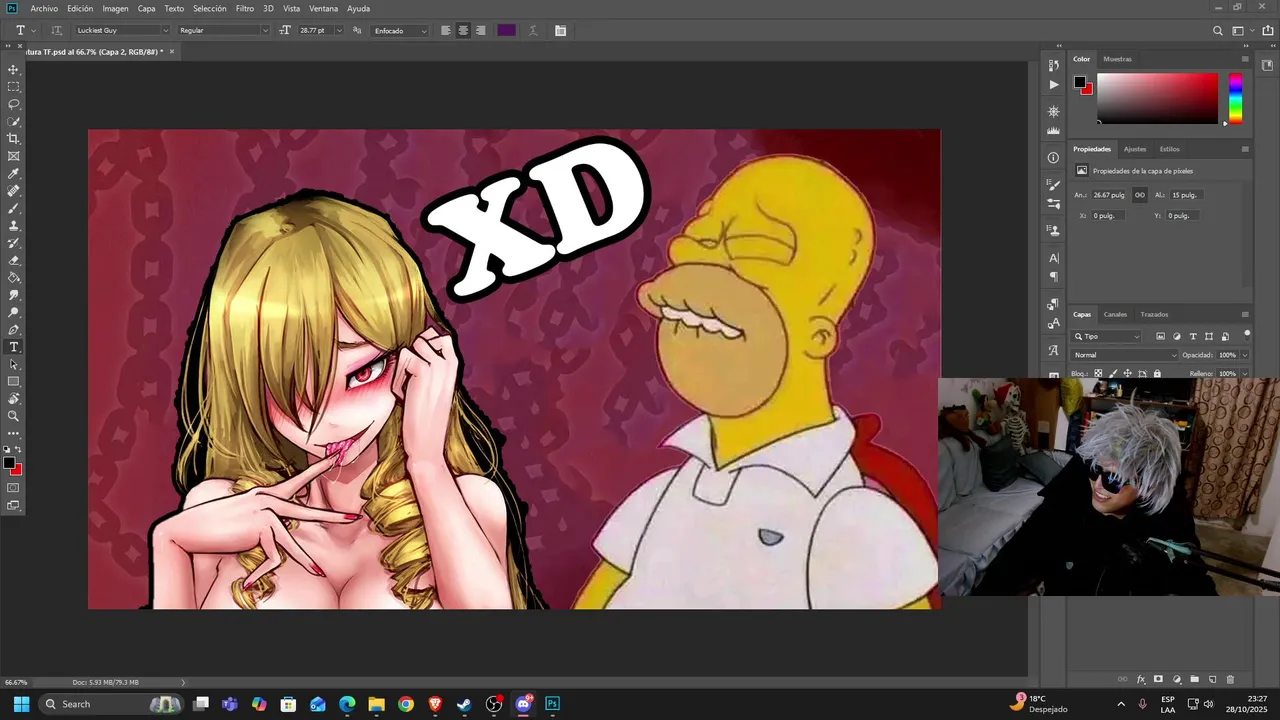Select the Pen tool
Viewport: 1280px width, 720px height.
tap(14, 330)
